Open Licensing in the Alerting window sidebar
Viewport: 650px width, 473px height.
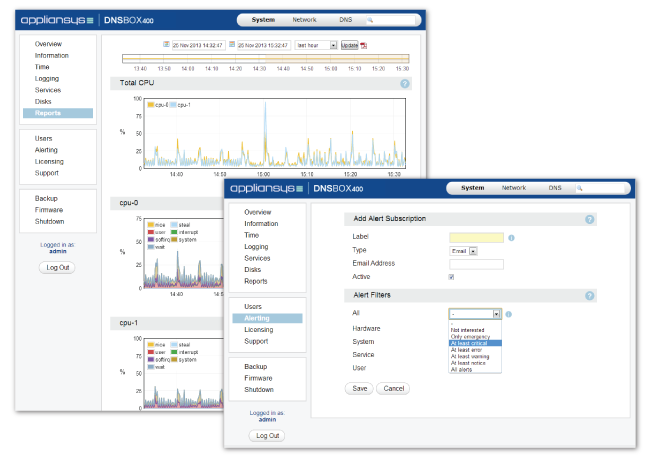click(x=259, y=330)
